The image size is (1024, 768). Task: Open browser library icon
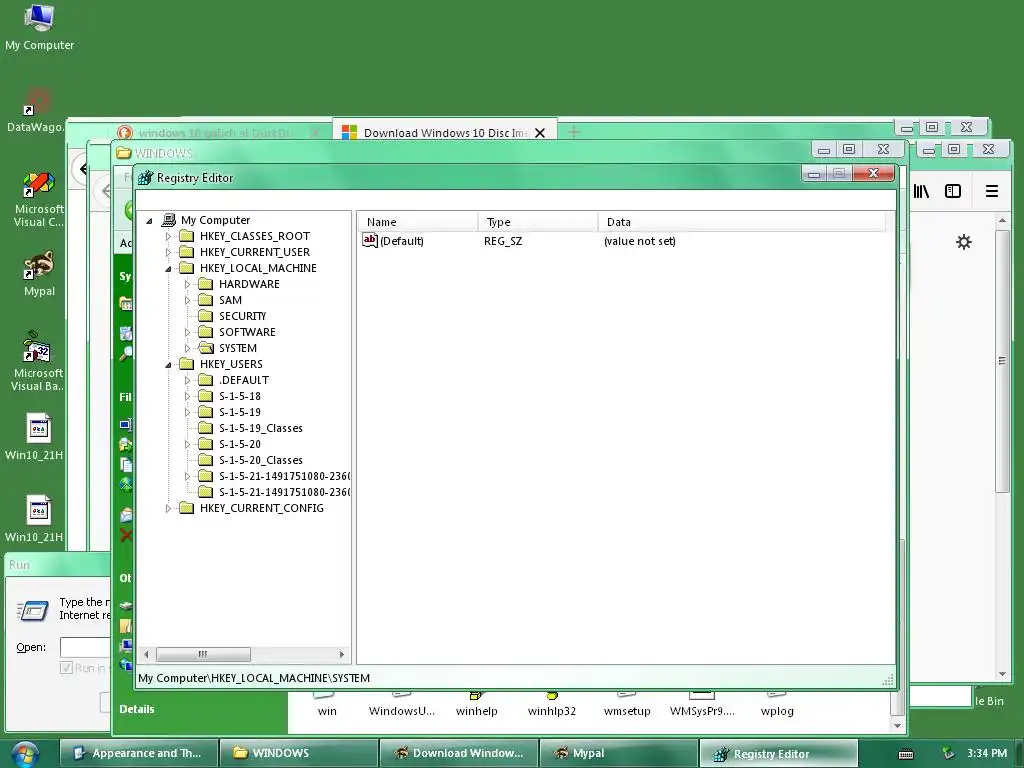[921, 191]
